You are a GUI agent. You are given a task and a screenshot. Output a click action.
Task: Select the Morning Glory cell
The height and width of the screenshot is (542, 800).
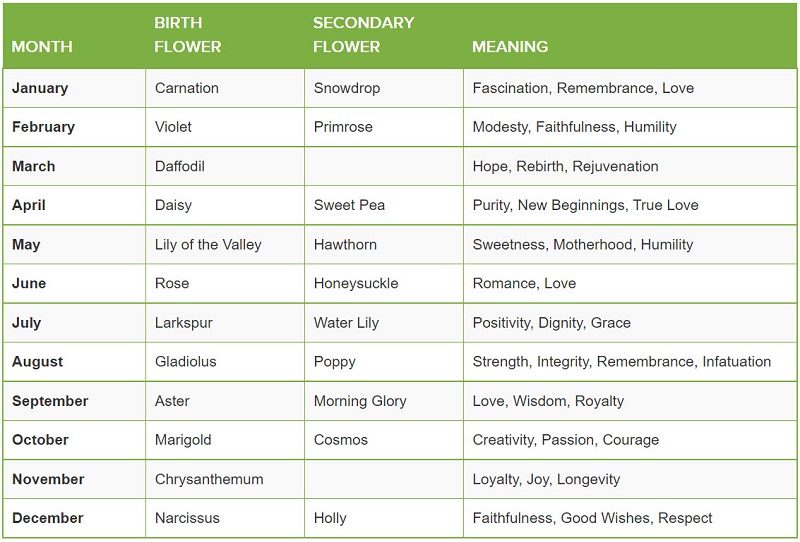tap(360, 401)
